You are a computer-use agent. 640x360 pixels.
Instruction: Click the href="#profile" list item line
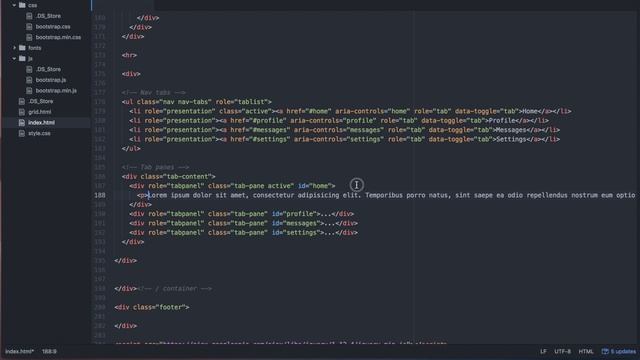(339, 120)
